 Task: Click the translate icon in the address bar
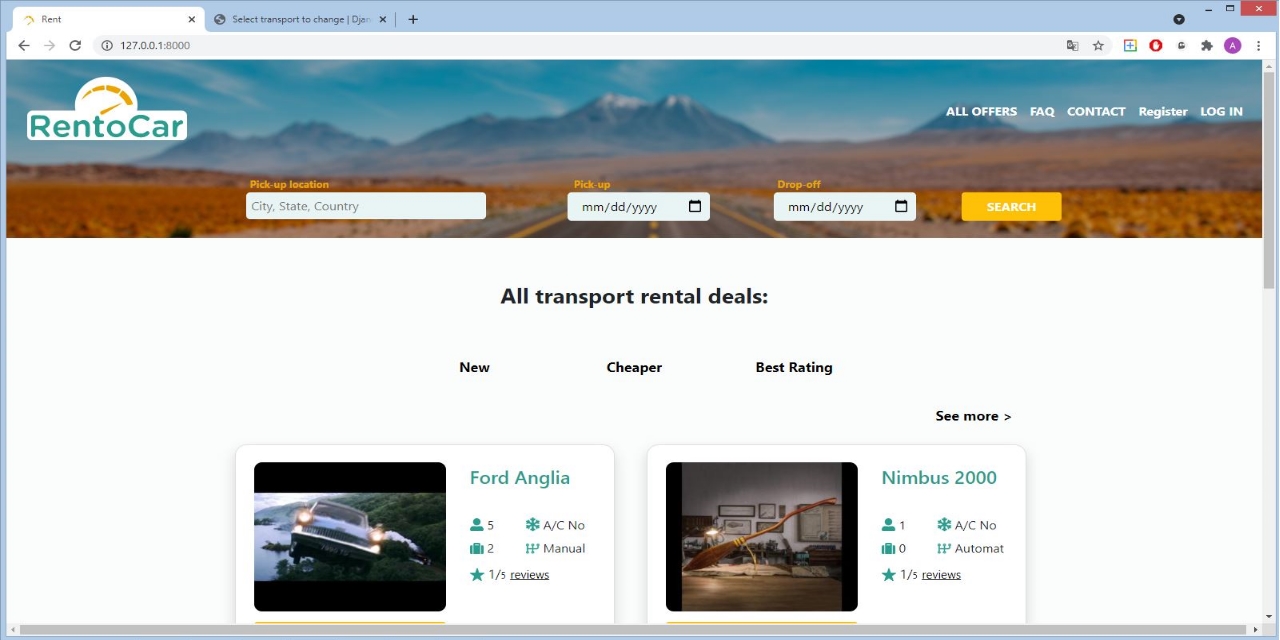tap(1072, 45)
